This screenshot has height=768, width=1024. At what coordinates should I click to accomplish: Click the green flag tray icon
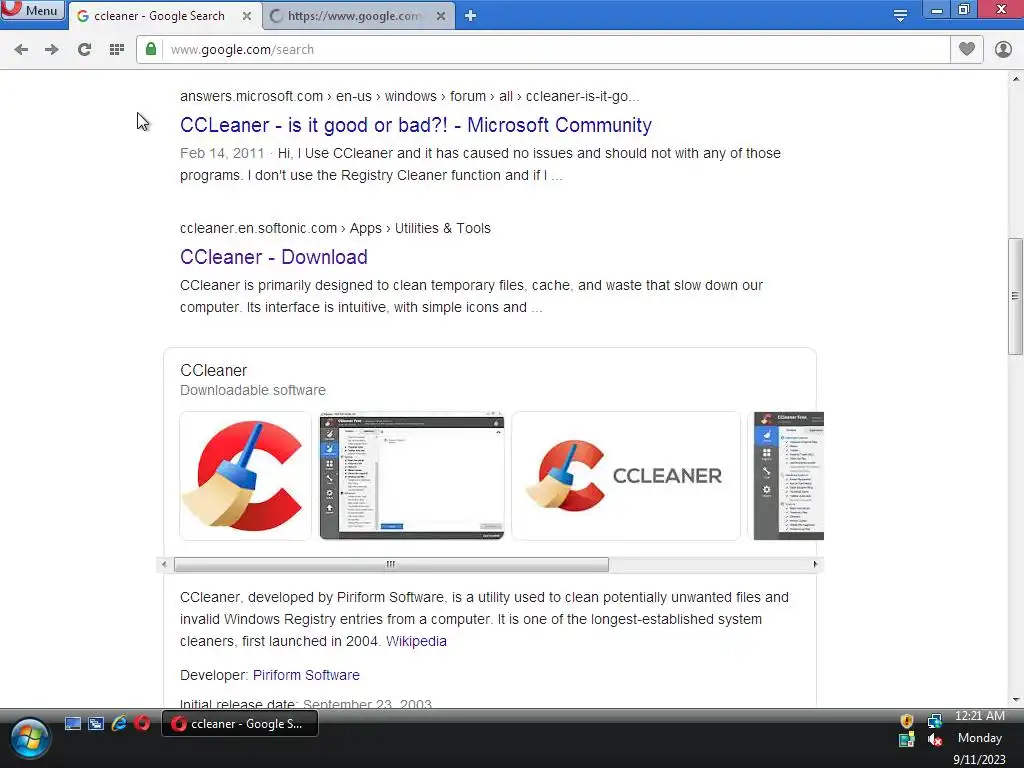click(x=906, y=740)
